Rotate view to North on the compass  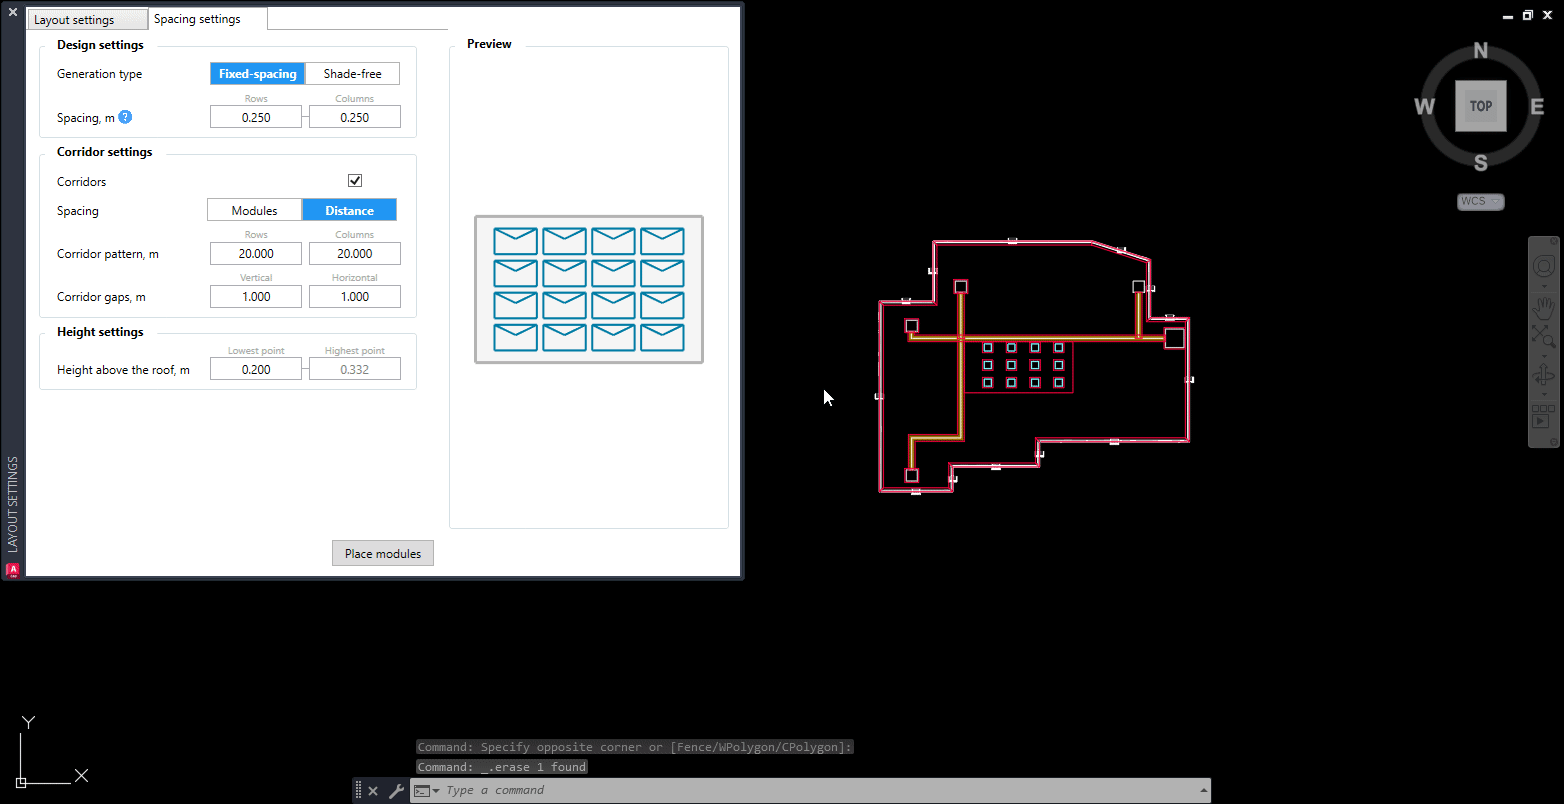(x=1481, y=51)
